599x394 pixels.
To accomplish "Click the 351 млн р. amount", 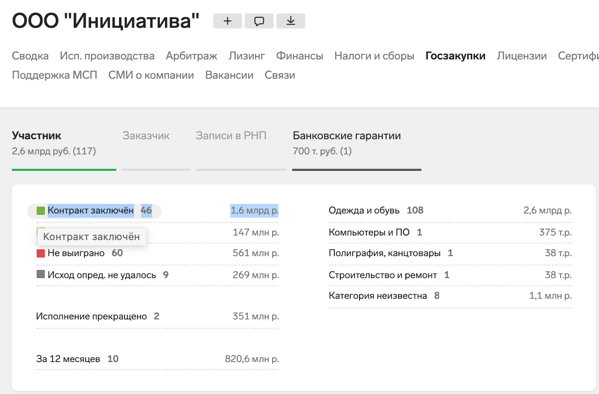I will point(256,316).
